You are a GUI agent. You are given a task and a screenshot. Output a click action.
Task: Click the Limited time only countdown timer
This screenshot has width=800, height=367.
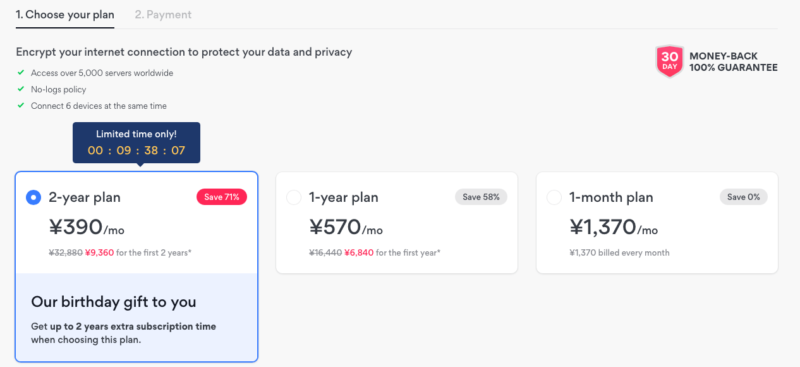(136, 143)
